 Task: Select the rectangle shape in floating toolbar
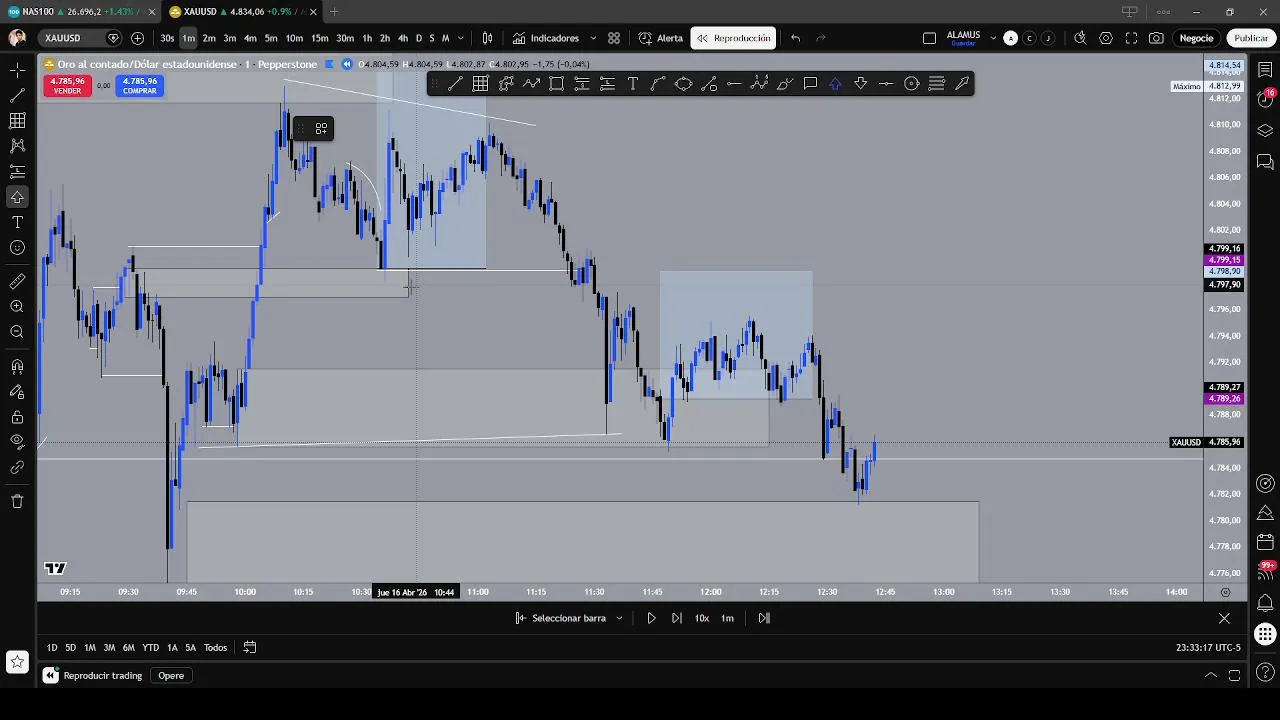pos(556,84)
